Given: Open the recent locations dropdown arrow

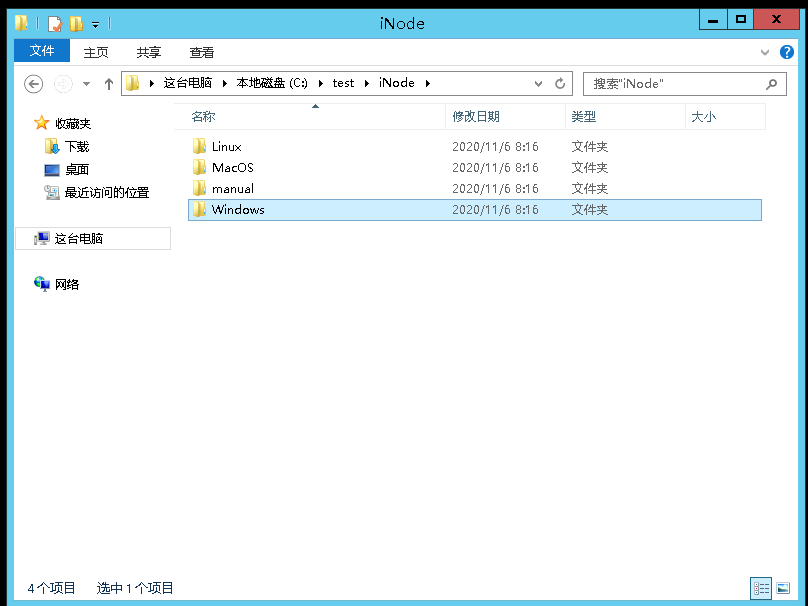Looking at the screenshot, I should point(87,84).
